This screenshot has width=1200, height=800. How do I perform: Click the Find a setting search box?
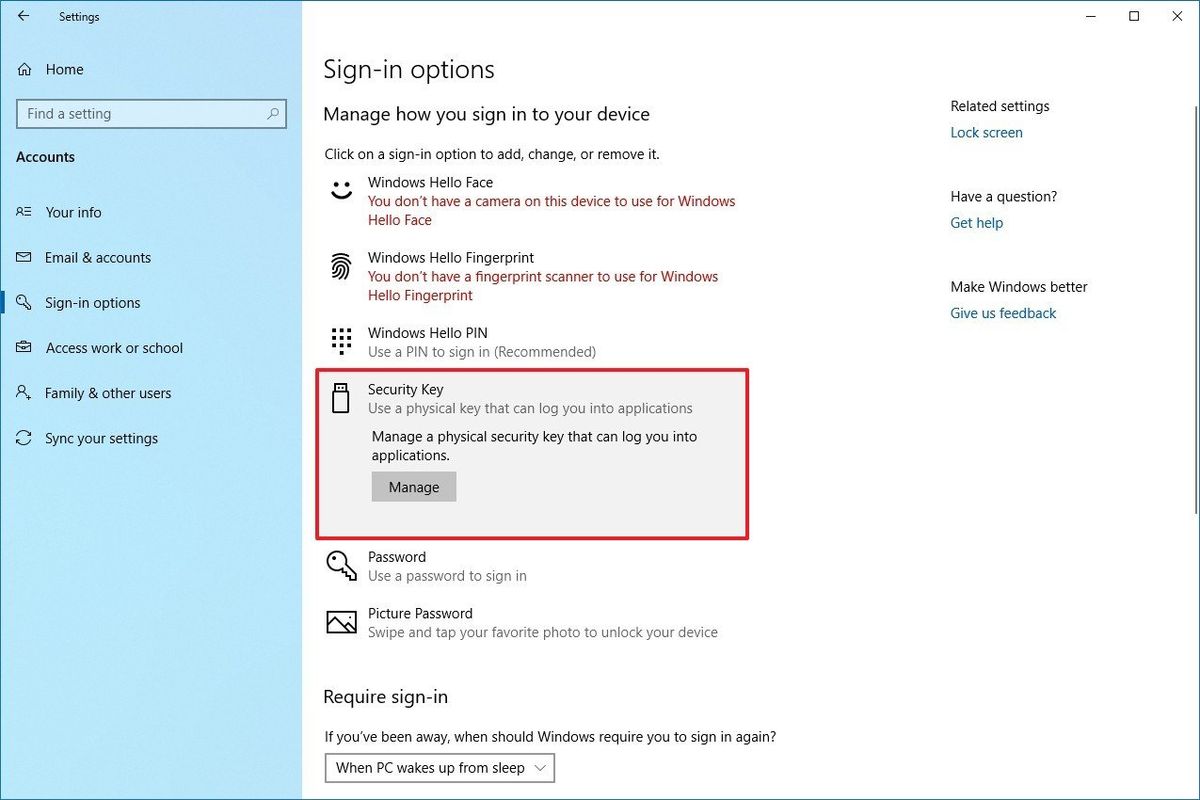pos(150,113)
